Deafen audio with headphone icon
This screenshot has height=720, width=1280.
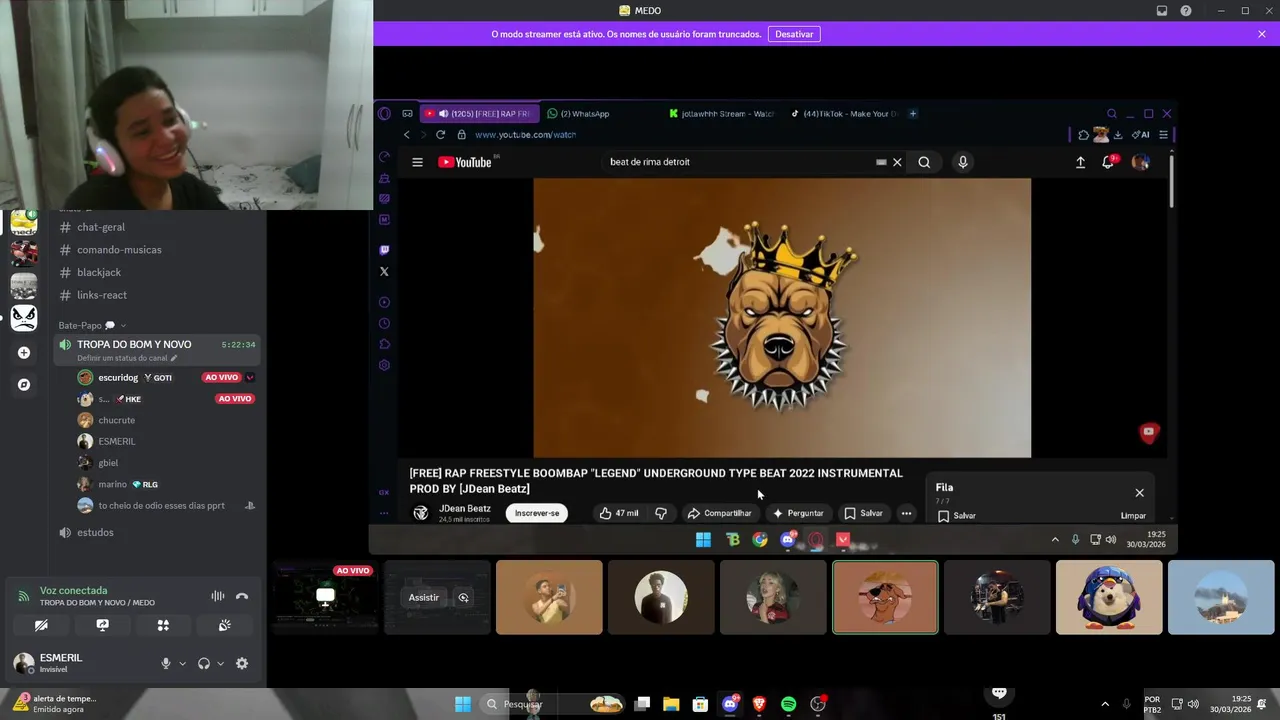coord(204,663)
